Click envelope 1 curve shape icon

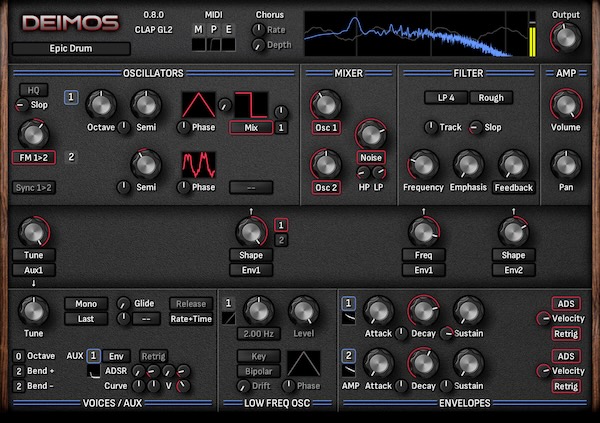(348, 318)
